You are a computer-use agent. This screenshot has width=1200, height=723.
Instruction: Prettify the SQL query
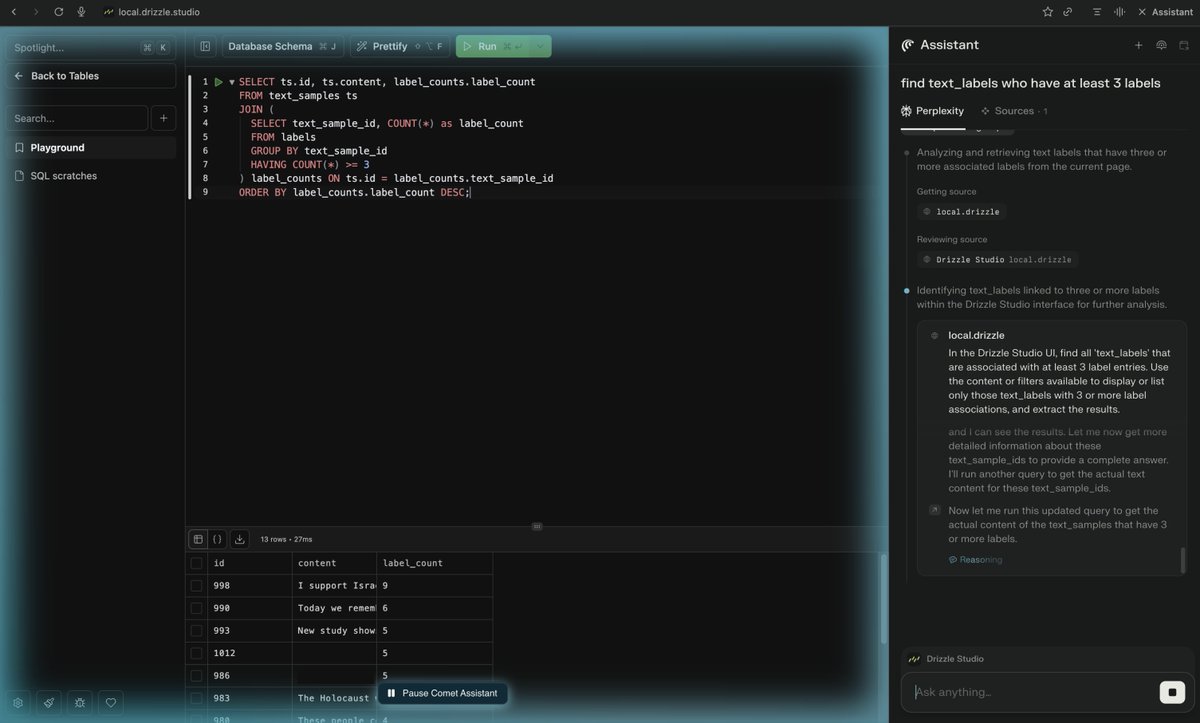(x=388, y=46)
